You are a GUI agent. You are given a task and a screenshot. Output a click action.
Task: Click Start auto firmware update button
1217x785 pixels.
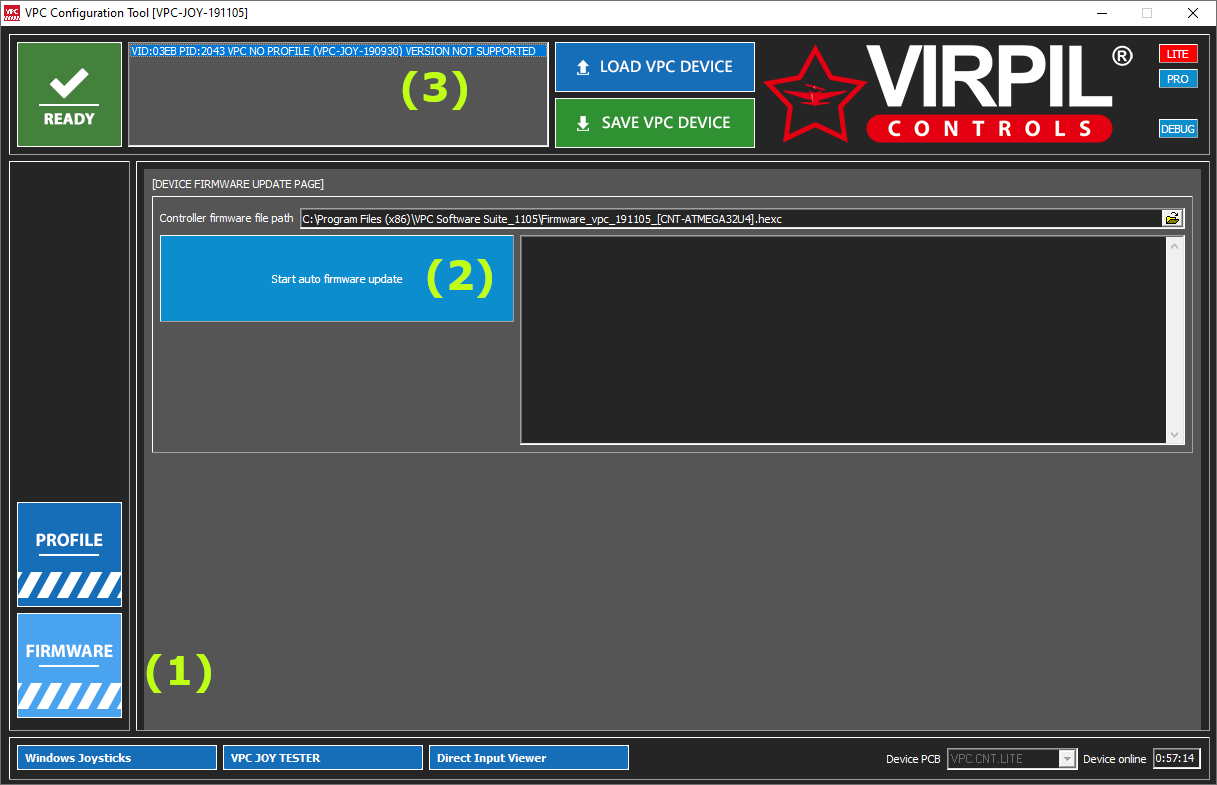[x=337, y=279]
